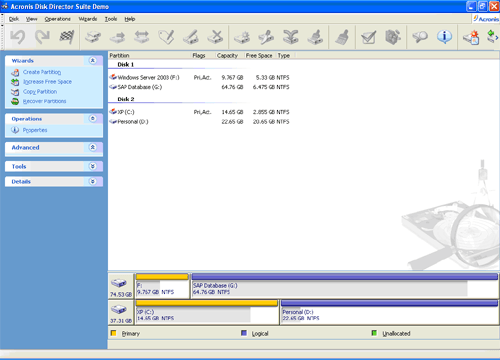Sort by Type column header
This screenshot has height=360, width=500.
pyautogui.click(x=285, y=55)
